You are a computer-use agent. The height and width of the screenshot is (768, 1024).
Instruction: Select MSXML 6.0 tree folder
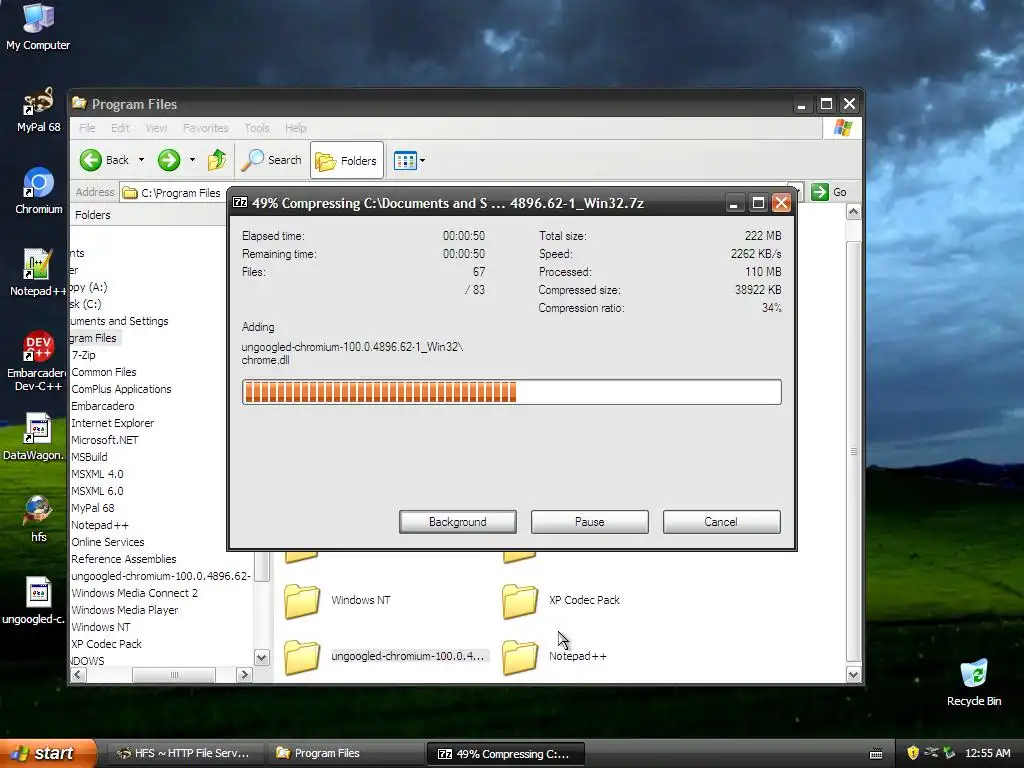(x=97, y=491)
